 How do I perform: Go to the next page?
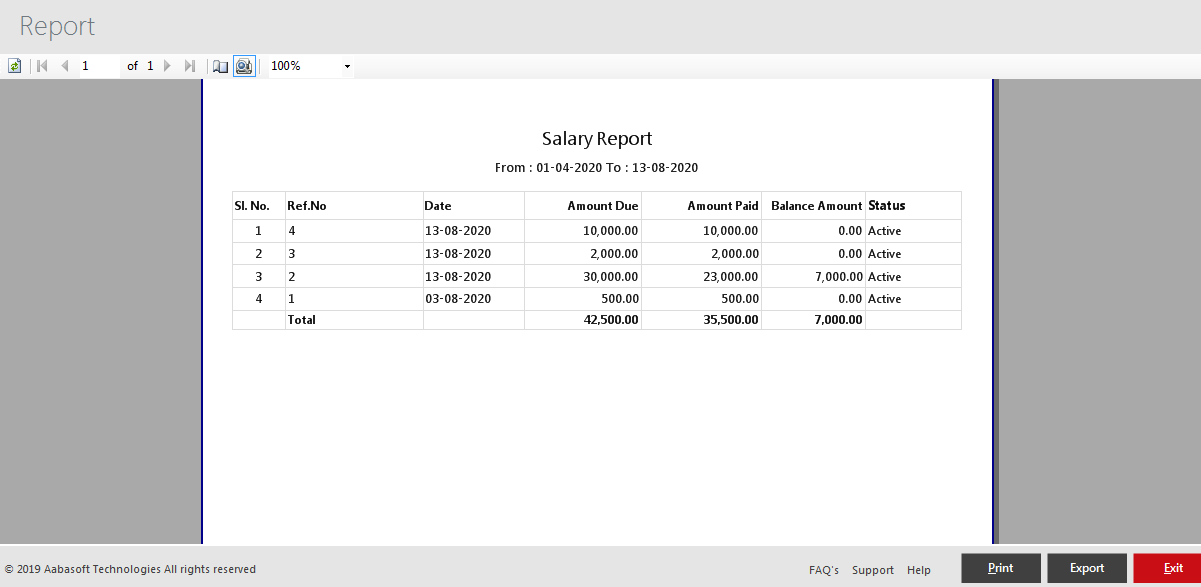(x=167, y=66)
